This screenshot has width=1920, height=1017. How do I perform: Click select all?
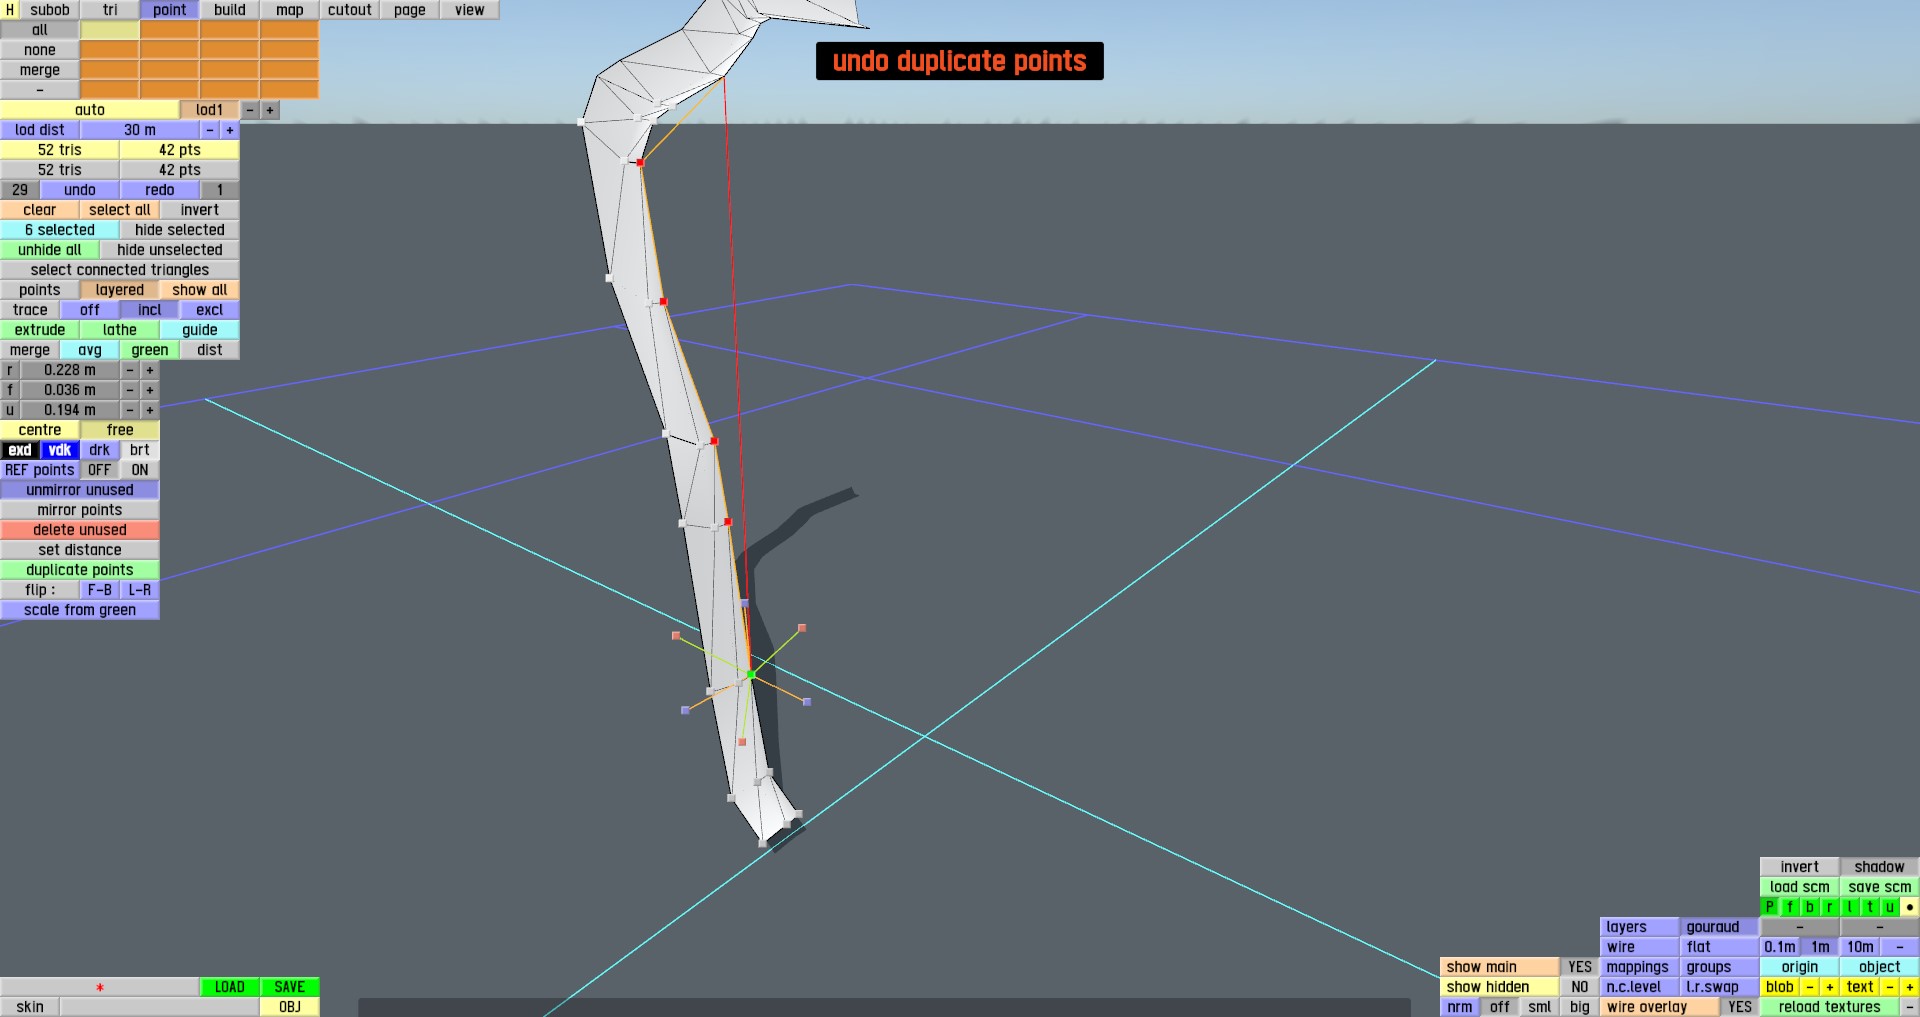120,210
